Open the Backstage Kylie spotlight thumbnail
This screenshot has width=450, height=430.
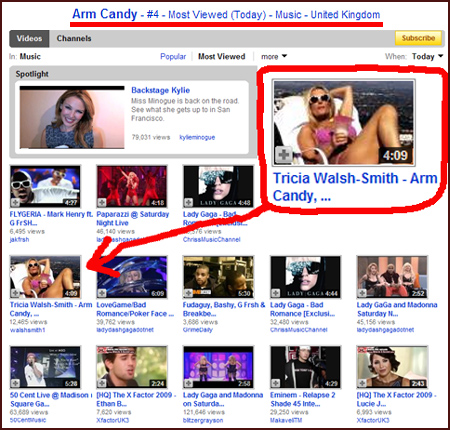tap(72, 117)
